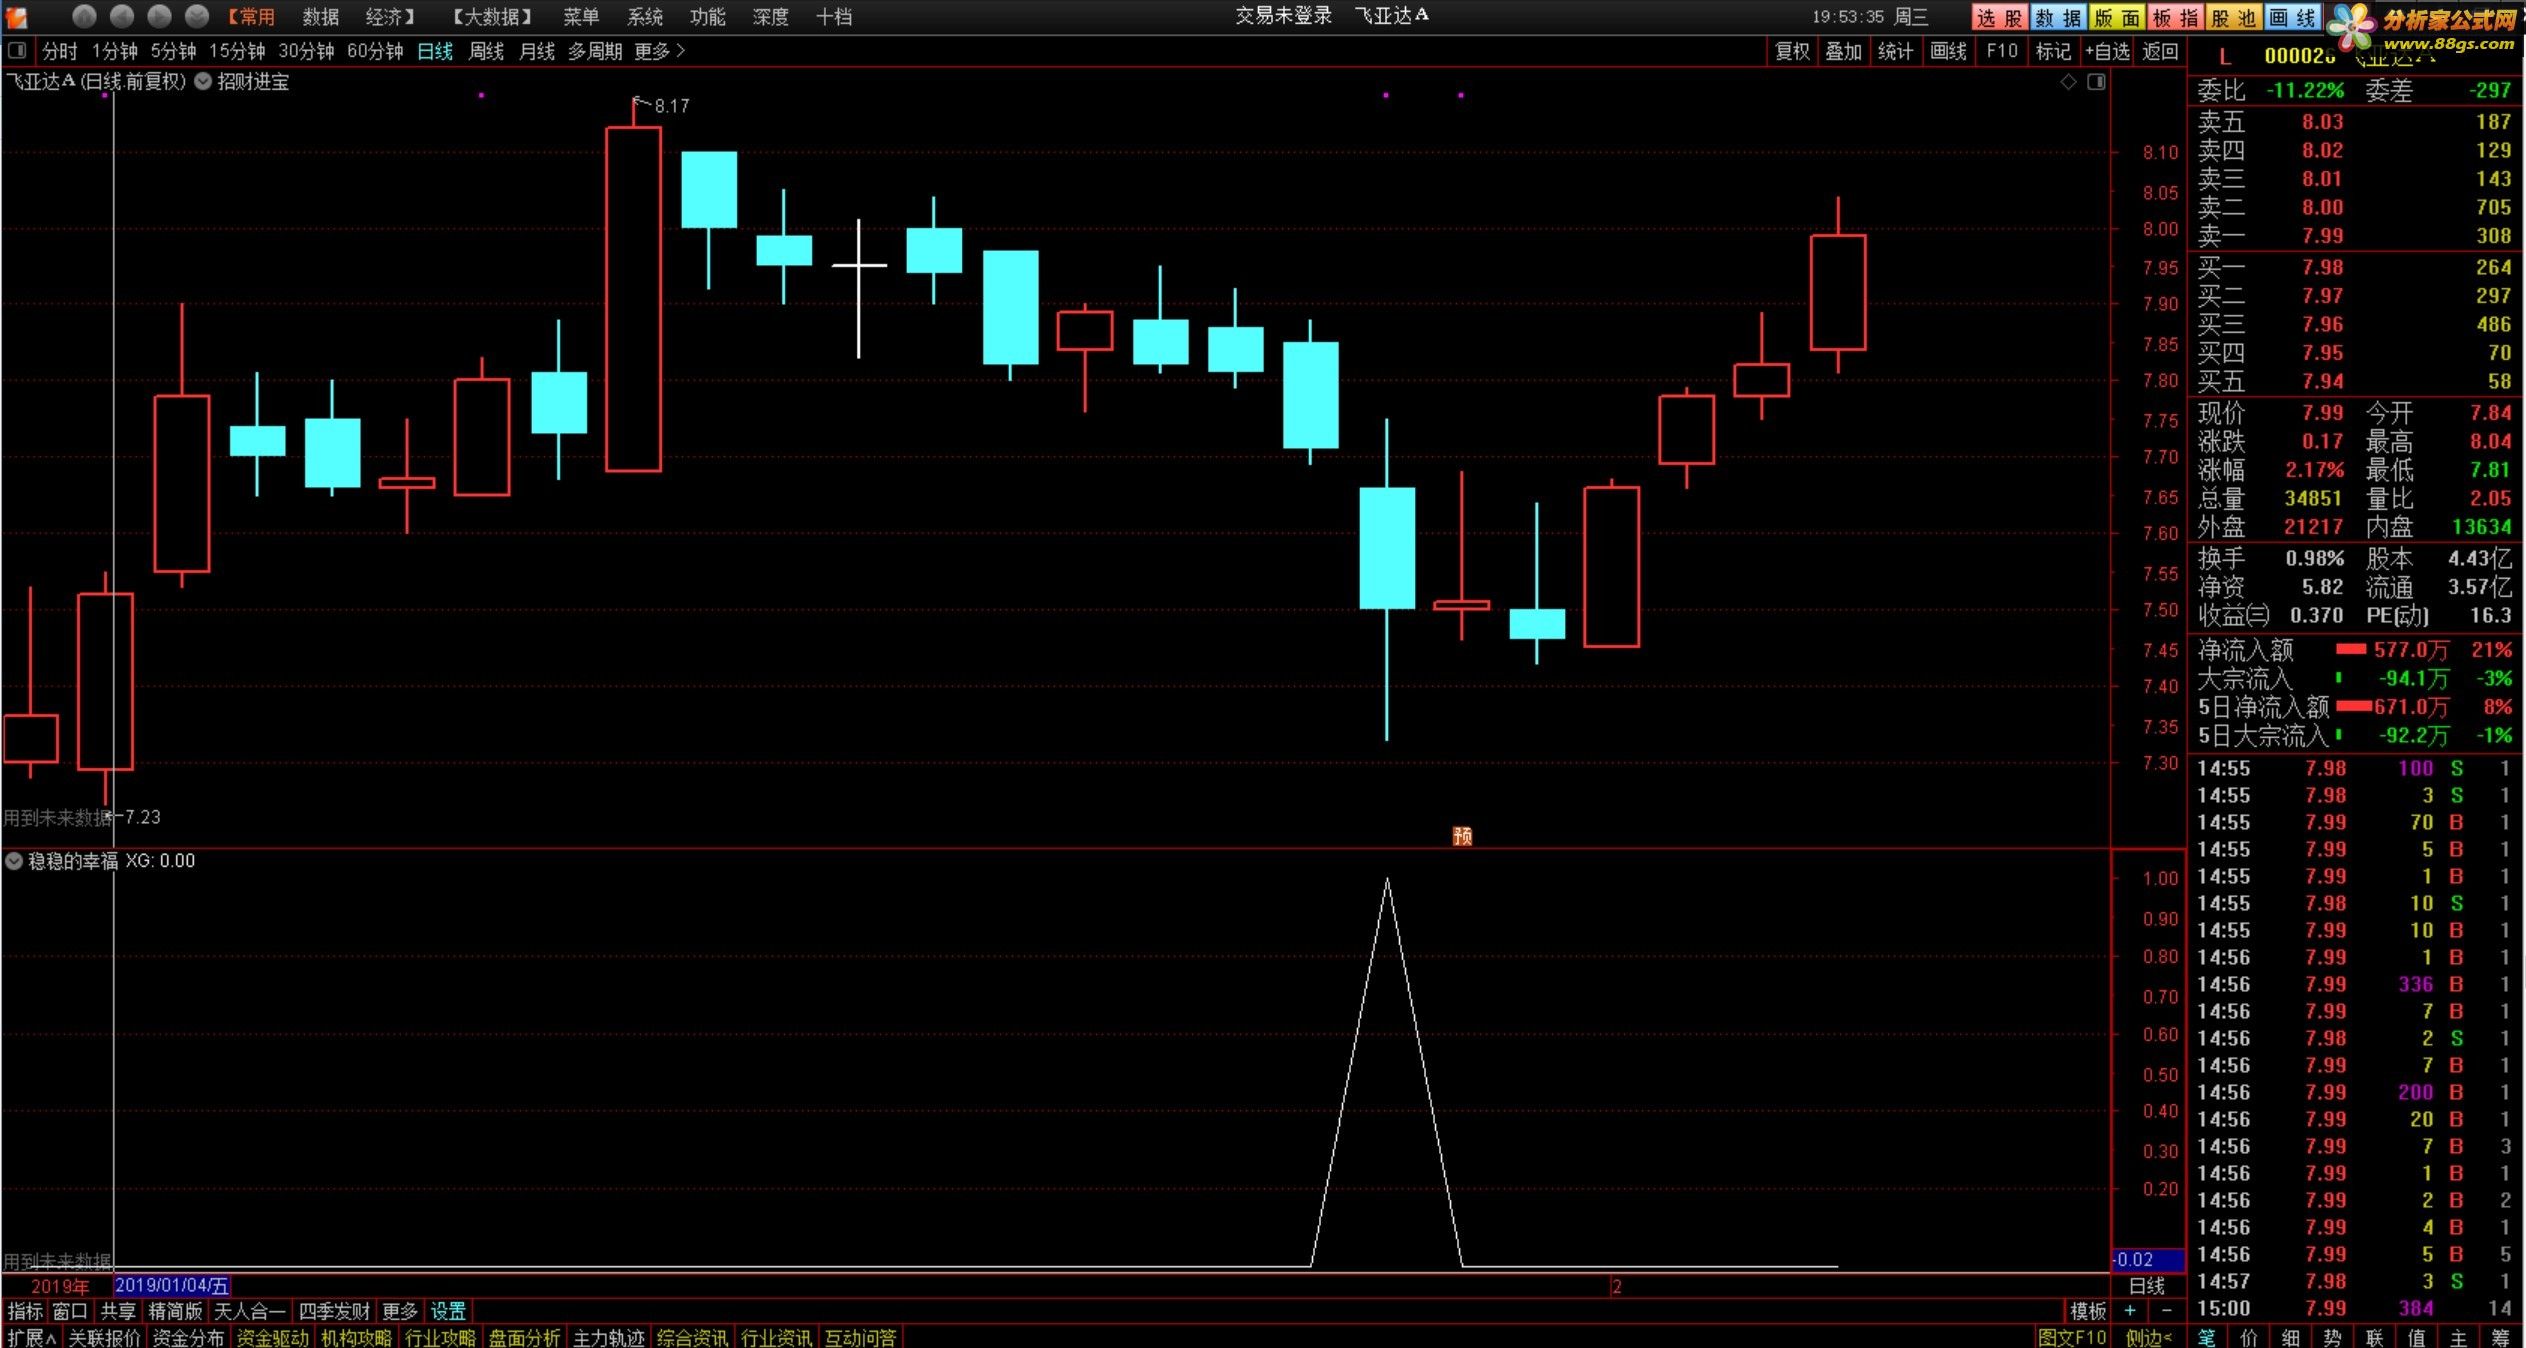Click the round down-arrow navigation button
2526x1348 pixels.
197,16
